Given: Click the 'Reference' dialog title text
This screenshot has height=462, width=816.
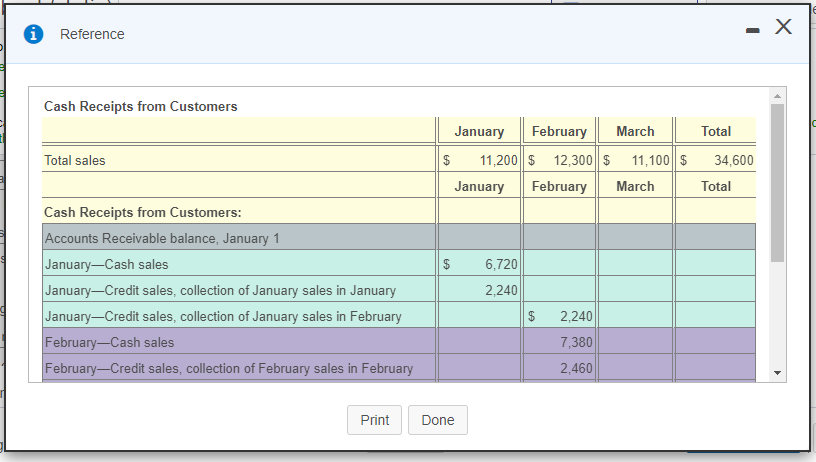Looking at the screenshot, I should point(92,34).
